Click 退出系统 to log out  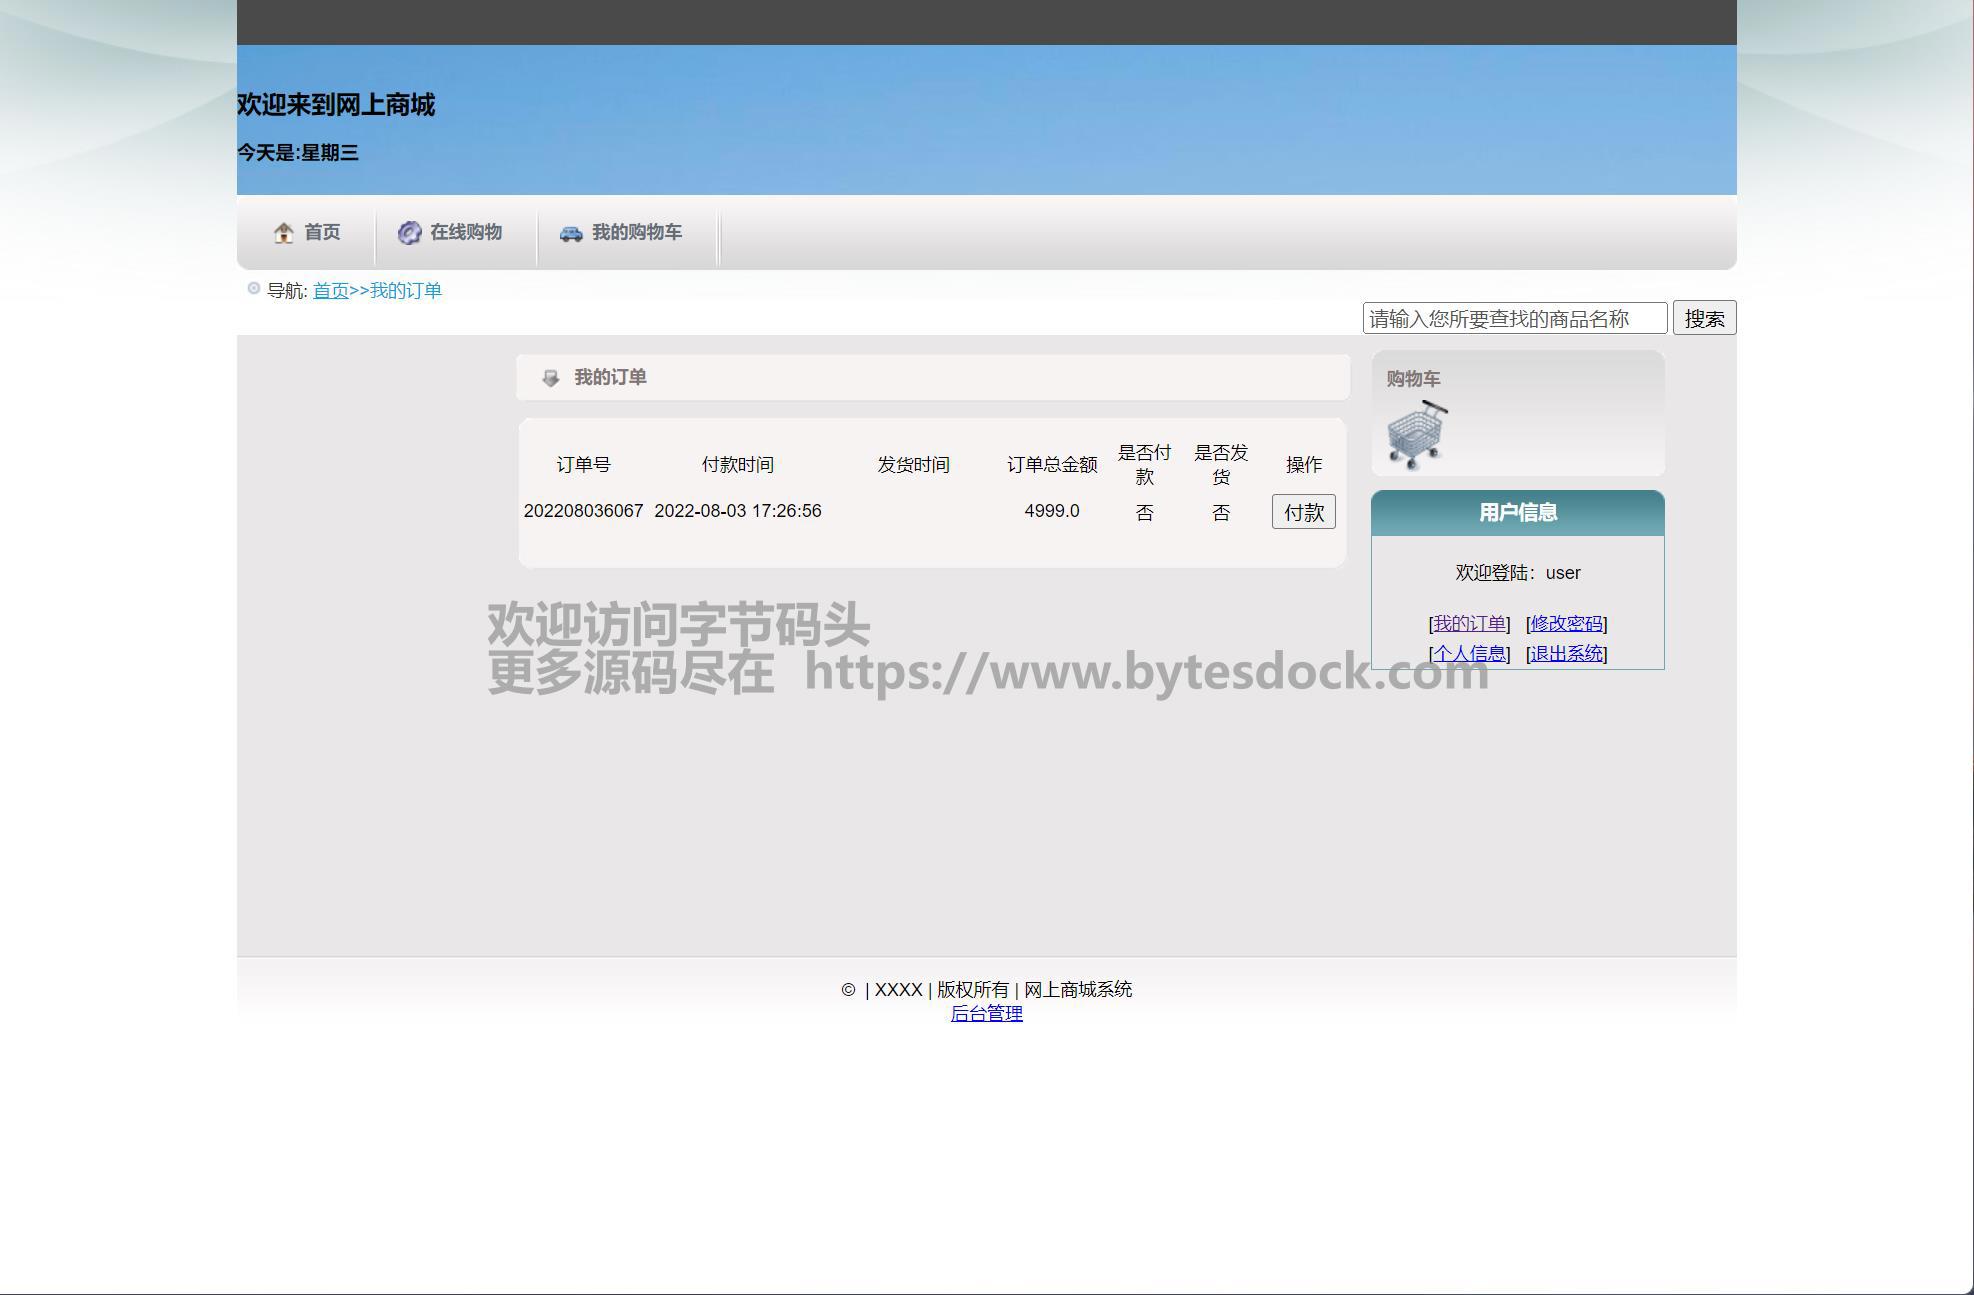click(x=1566, y=654)
